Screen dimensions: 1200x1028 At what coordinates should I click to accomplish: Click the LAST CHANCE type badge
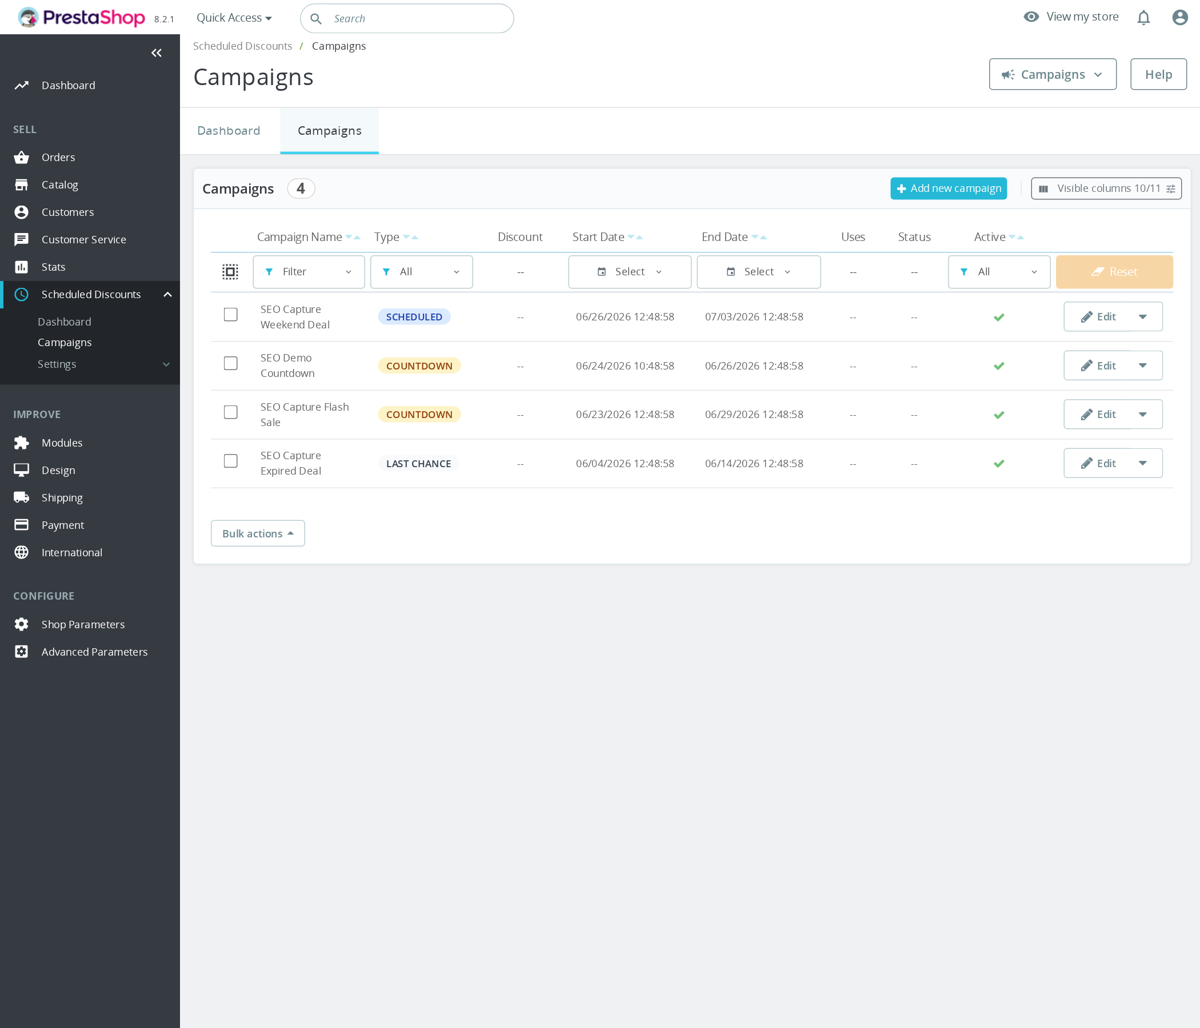[x=418, y=464]
